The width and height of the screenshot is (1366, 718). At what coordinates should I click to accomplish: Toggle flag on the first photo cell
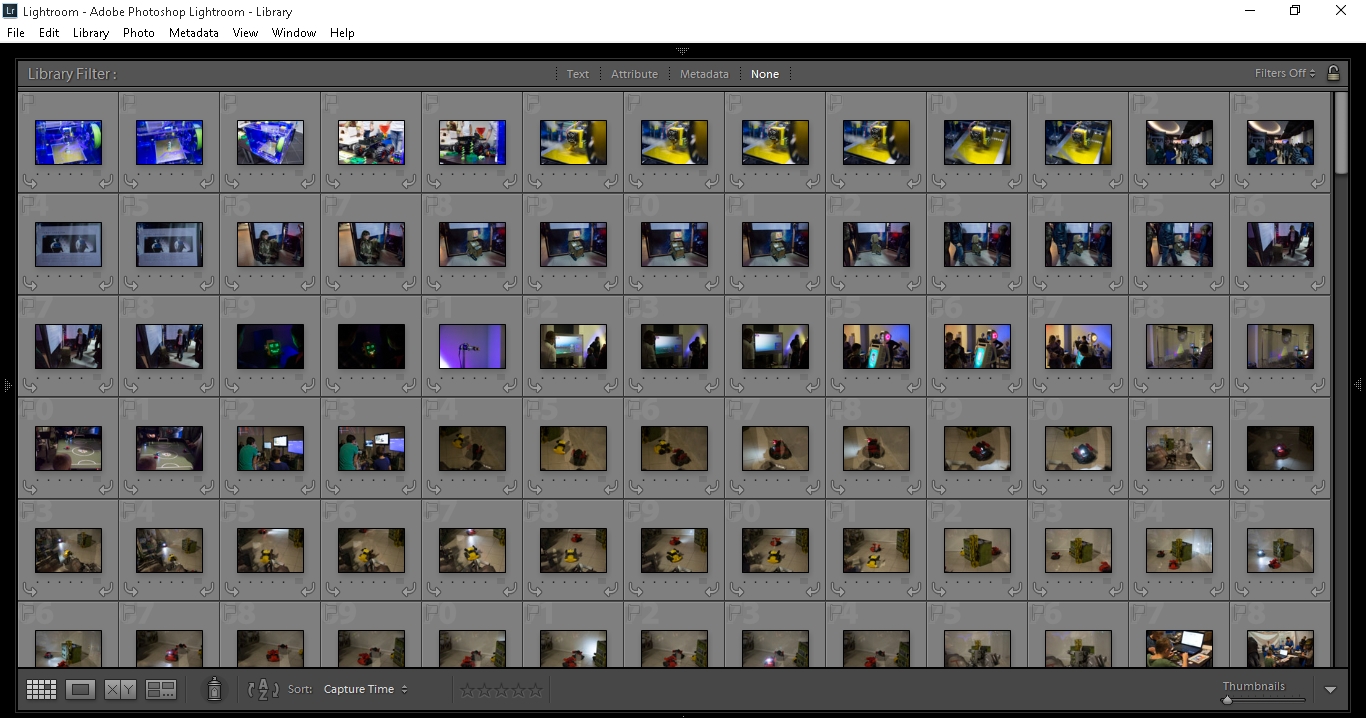point(28,101)
